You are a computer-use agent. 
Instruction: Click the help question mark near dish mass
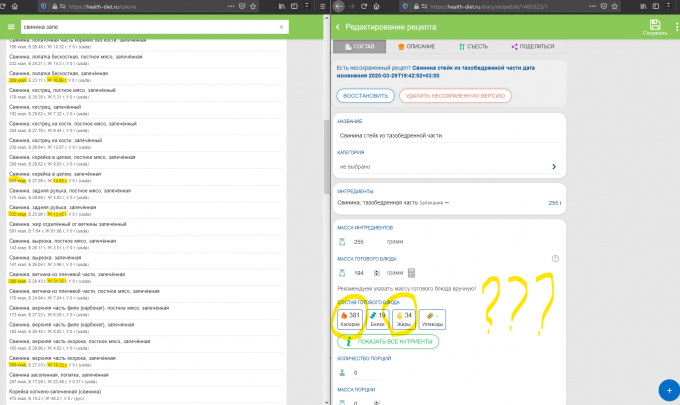point(554,260)
